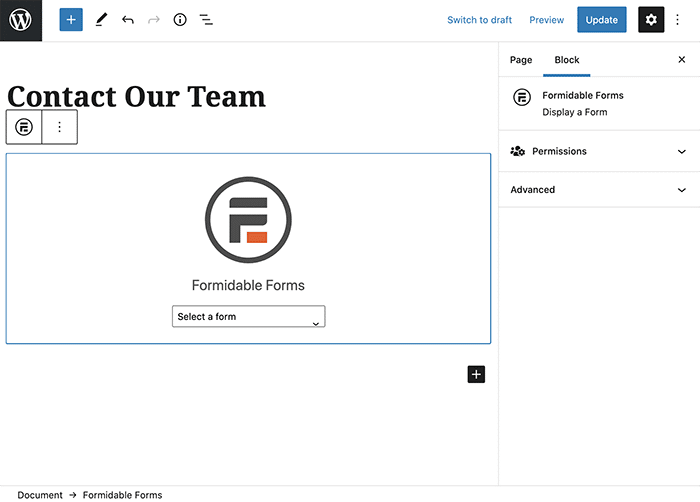
Task: Click the Contact Our Team title
Action: pos(137,96)
